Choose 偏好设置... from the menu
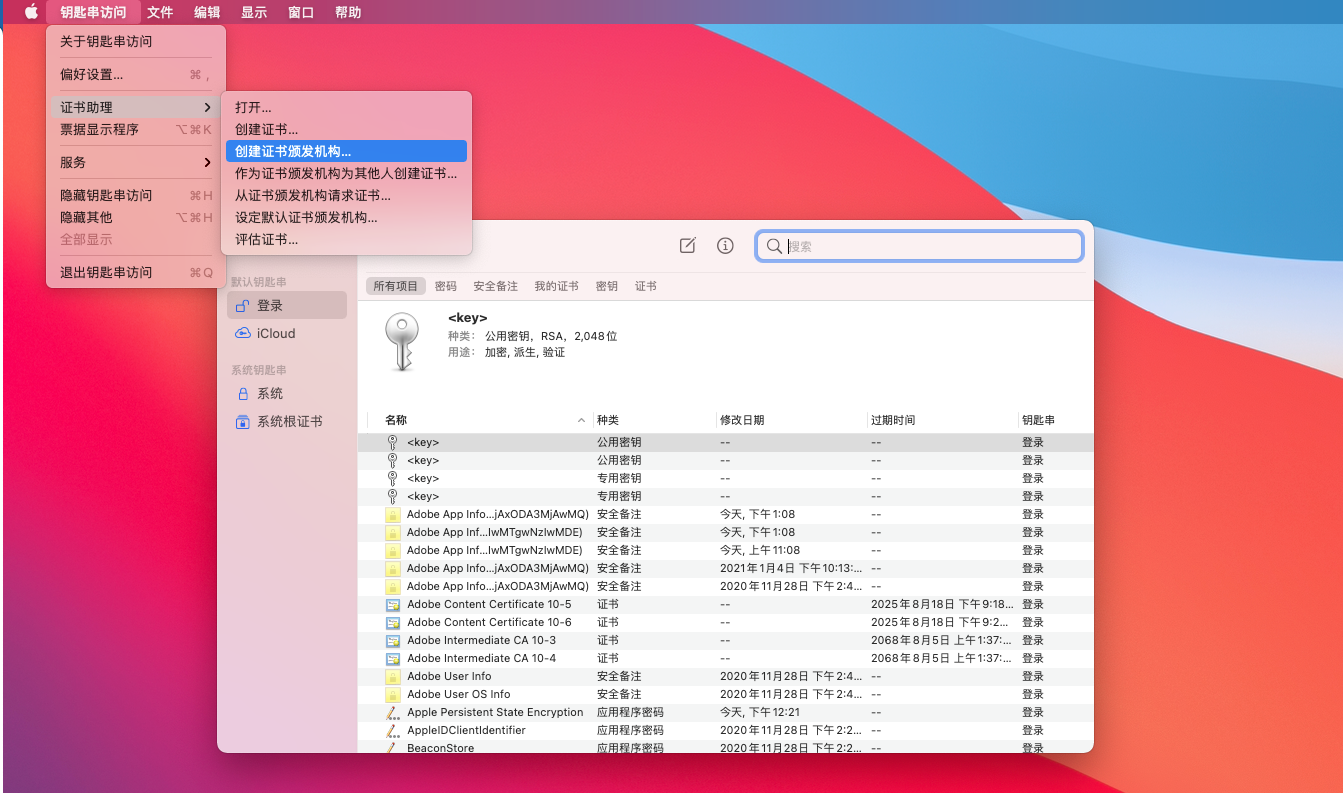1343x793 pixels. 92,75
